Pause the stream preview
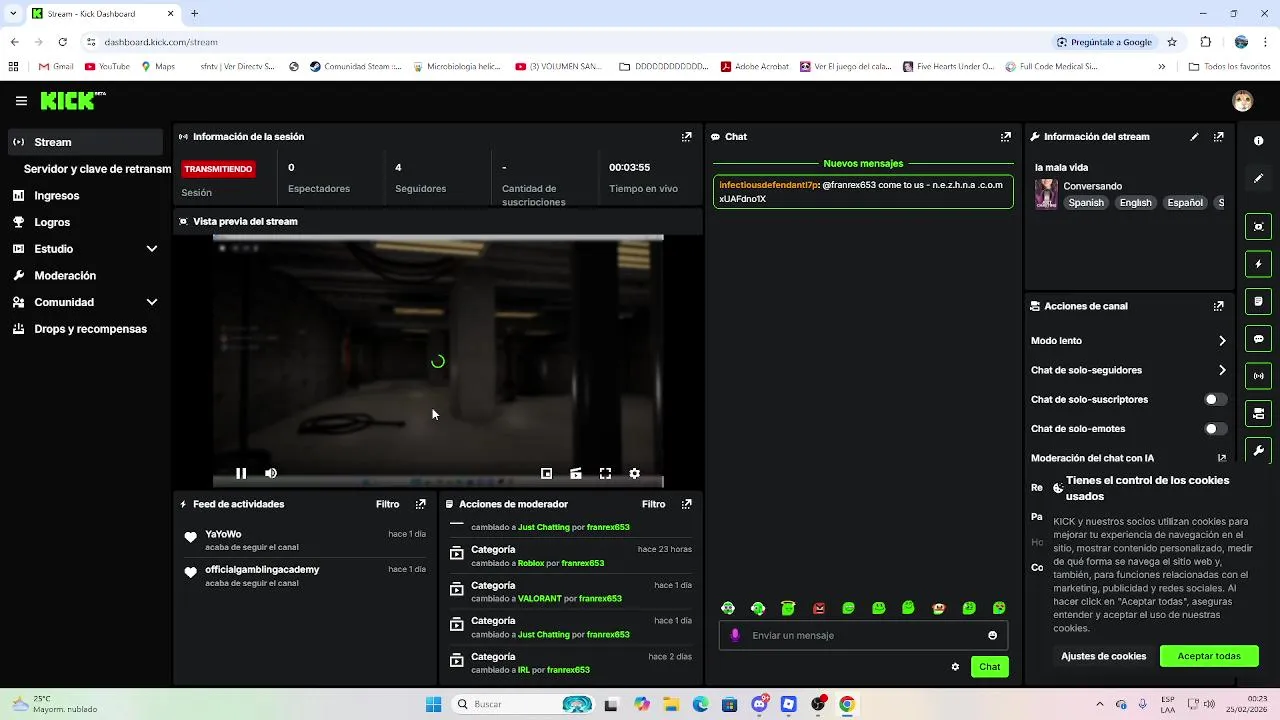The height and width of the screenshot is (720, 1280). tap(241, 473)
